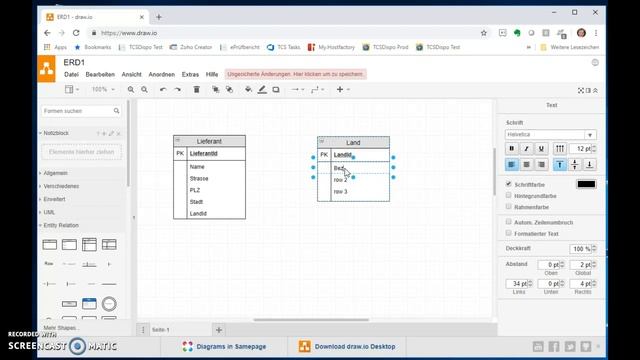
Task: Bring selection to front
Action: click(216, 89)
